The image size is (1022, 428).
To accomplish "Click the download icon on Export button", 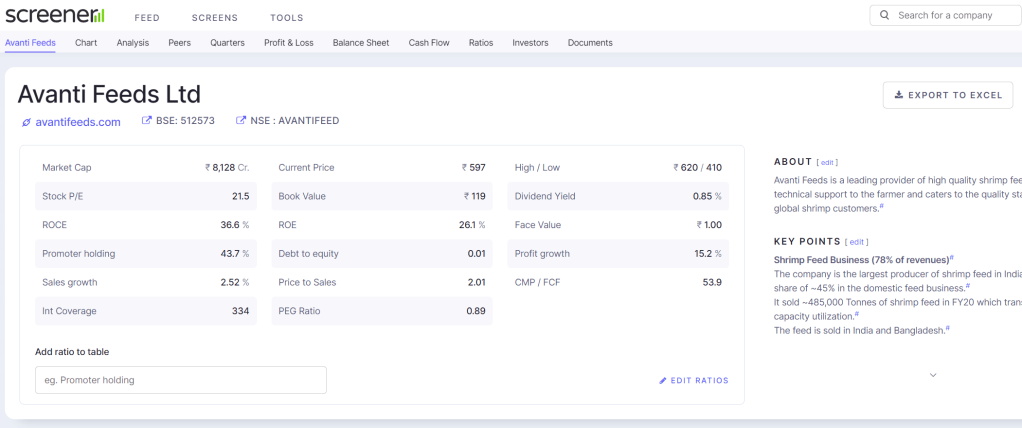I will click(x=898, y=95).
